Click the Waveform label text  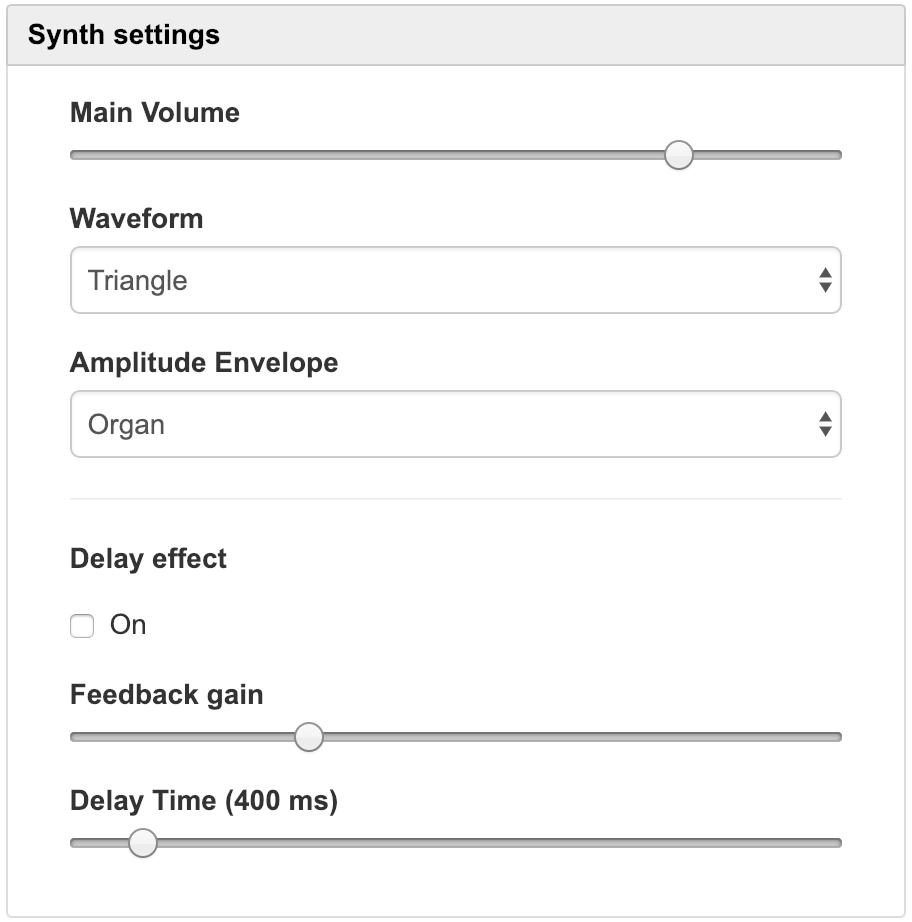coord(136,218)
